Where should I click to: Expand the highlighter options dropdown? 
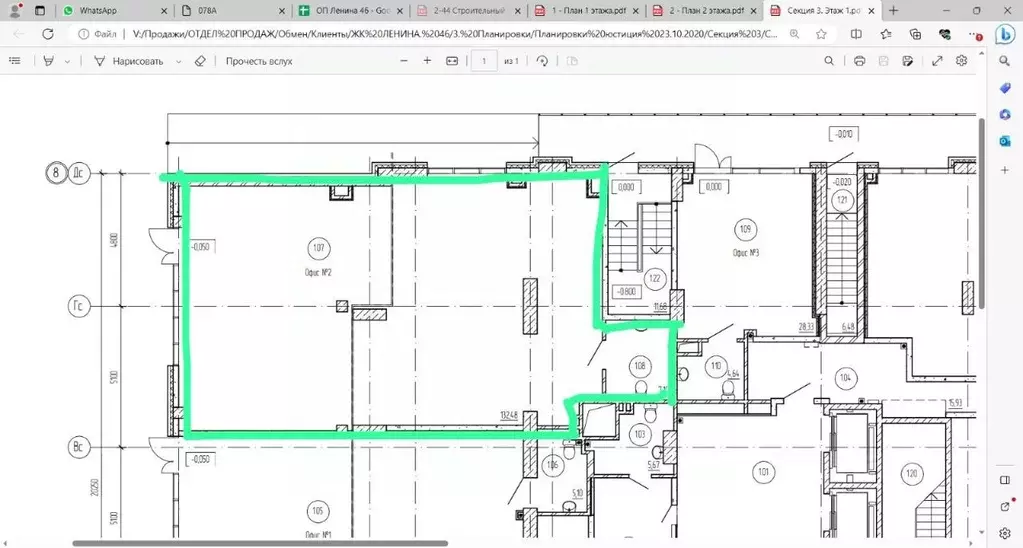(67, 61)
